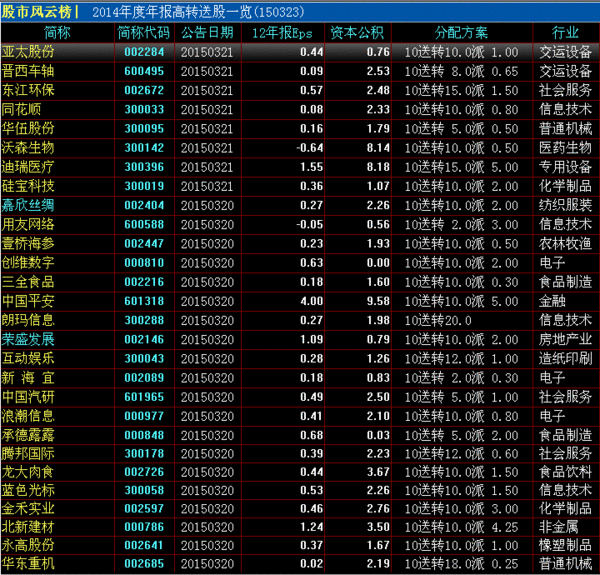Viewport: 600px width, 575px height.
Task: Select stock name 中国汽研
Action: (28, 397)
